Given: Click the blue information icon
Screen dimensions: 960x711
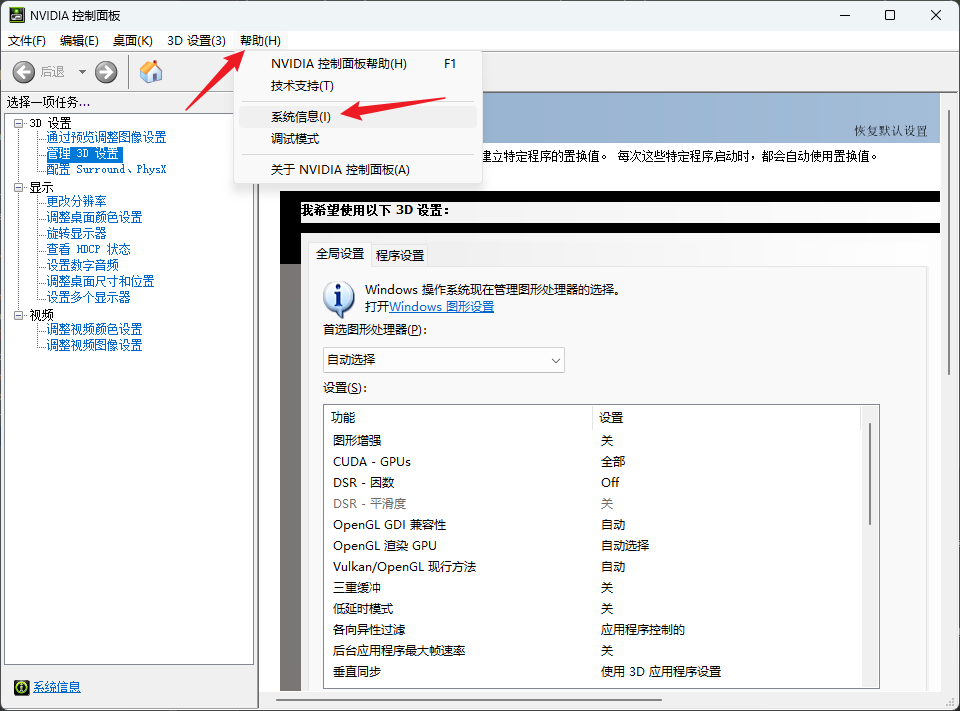Looking at the screenshot, I should (338, 299).
